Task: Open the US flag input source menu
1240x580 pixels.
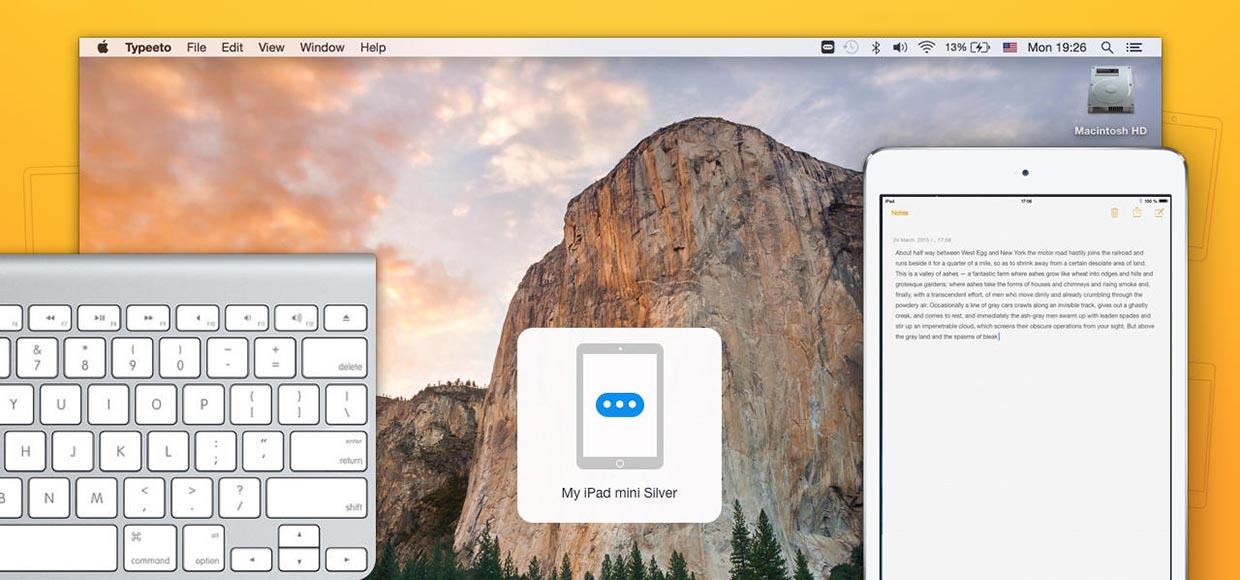Action: [x=1009, y=47]
